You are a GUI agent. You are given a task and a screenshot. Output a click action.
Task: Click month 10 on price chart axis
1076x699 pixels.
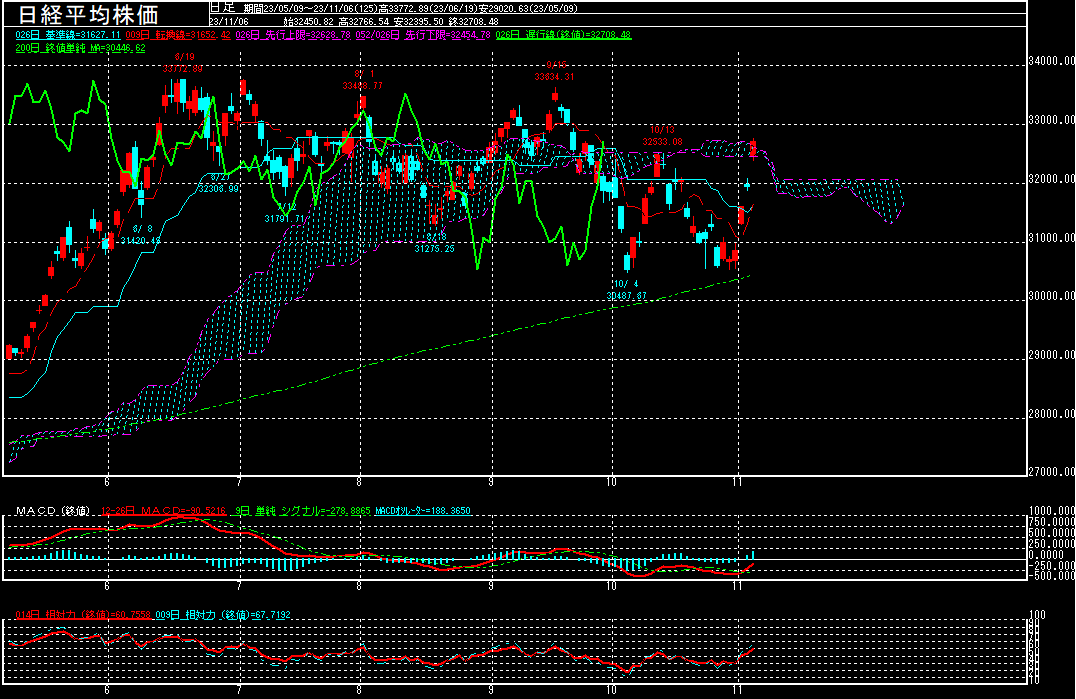click(x=611, y=482)
